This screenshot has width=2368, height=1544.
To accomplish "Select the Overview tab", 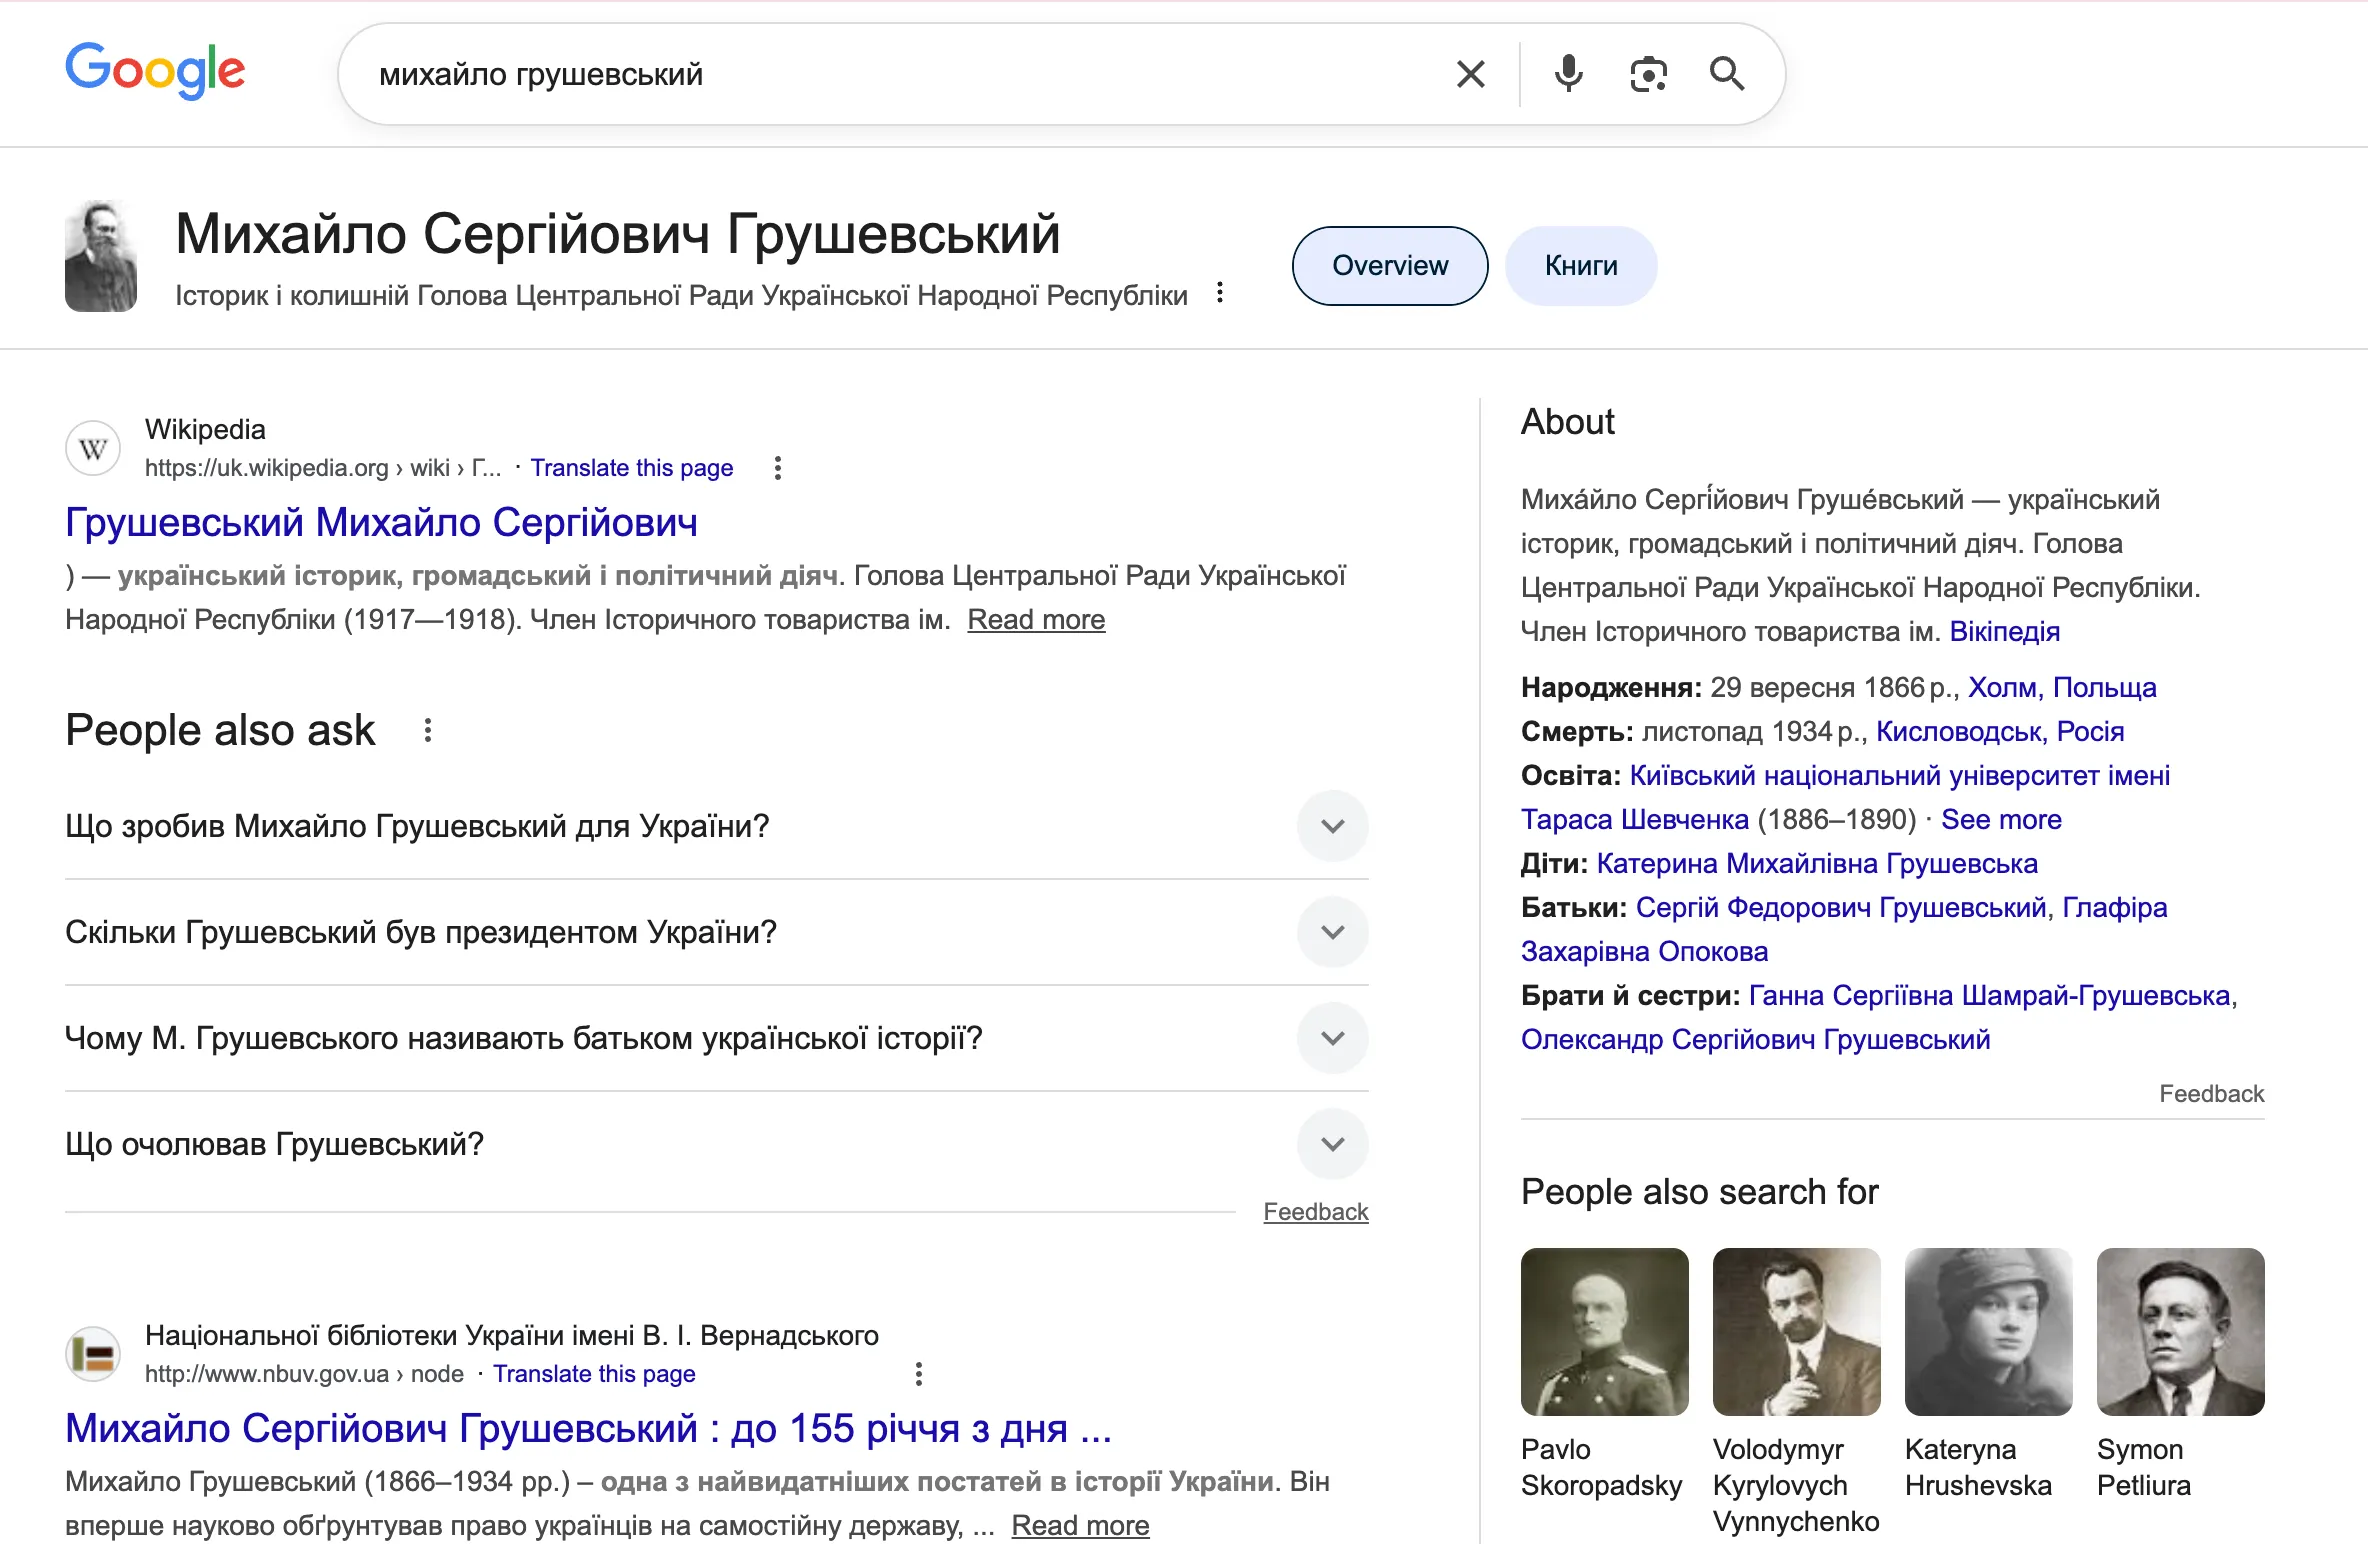I will 1389,265.
